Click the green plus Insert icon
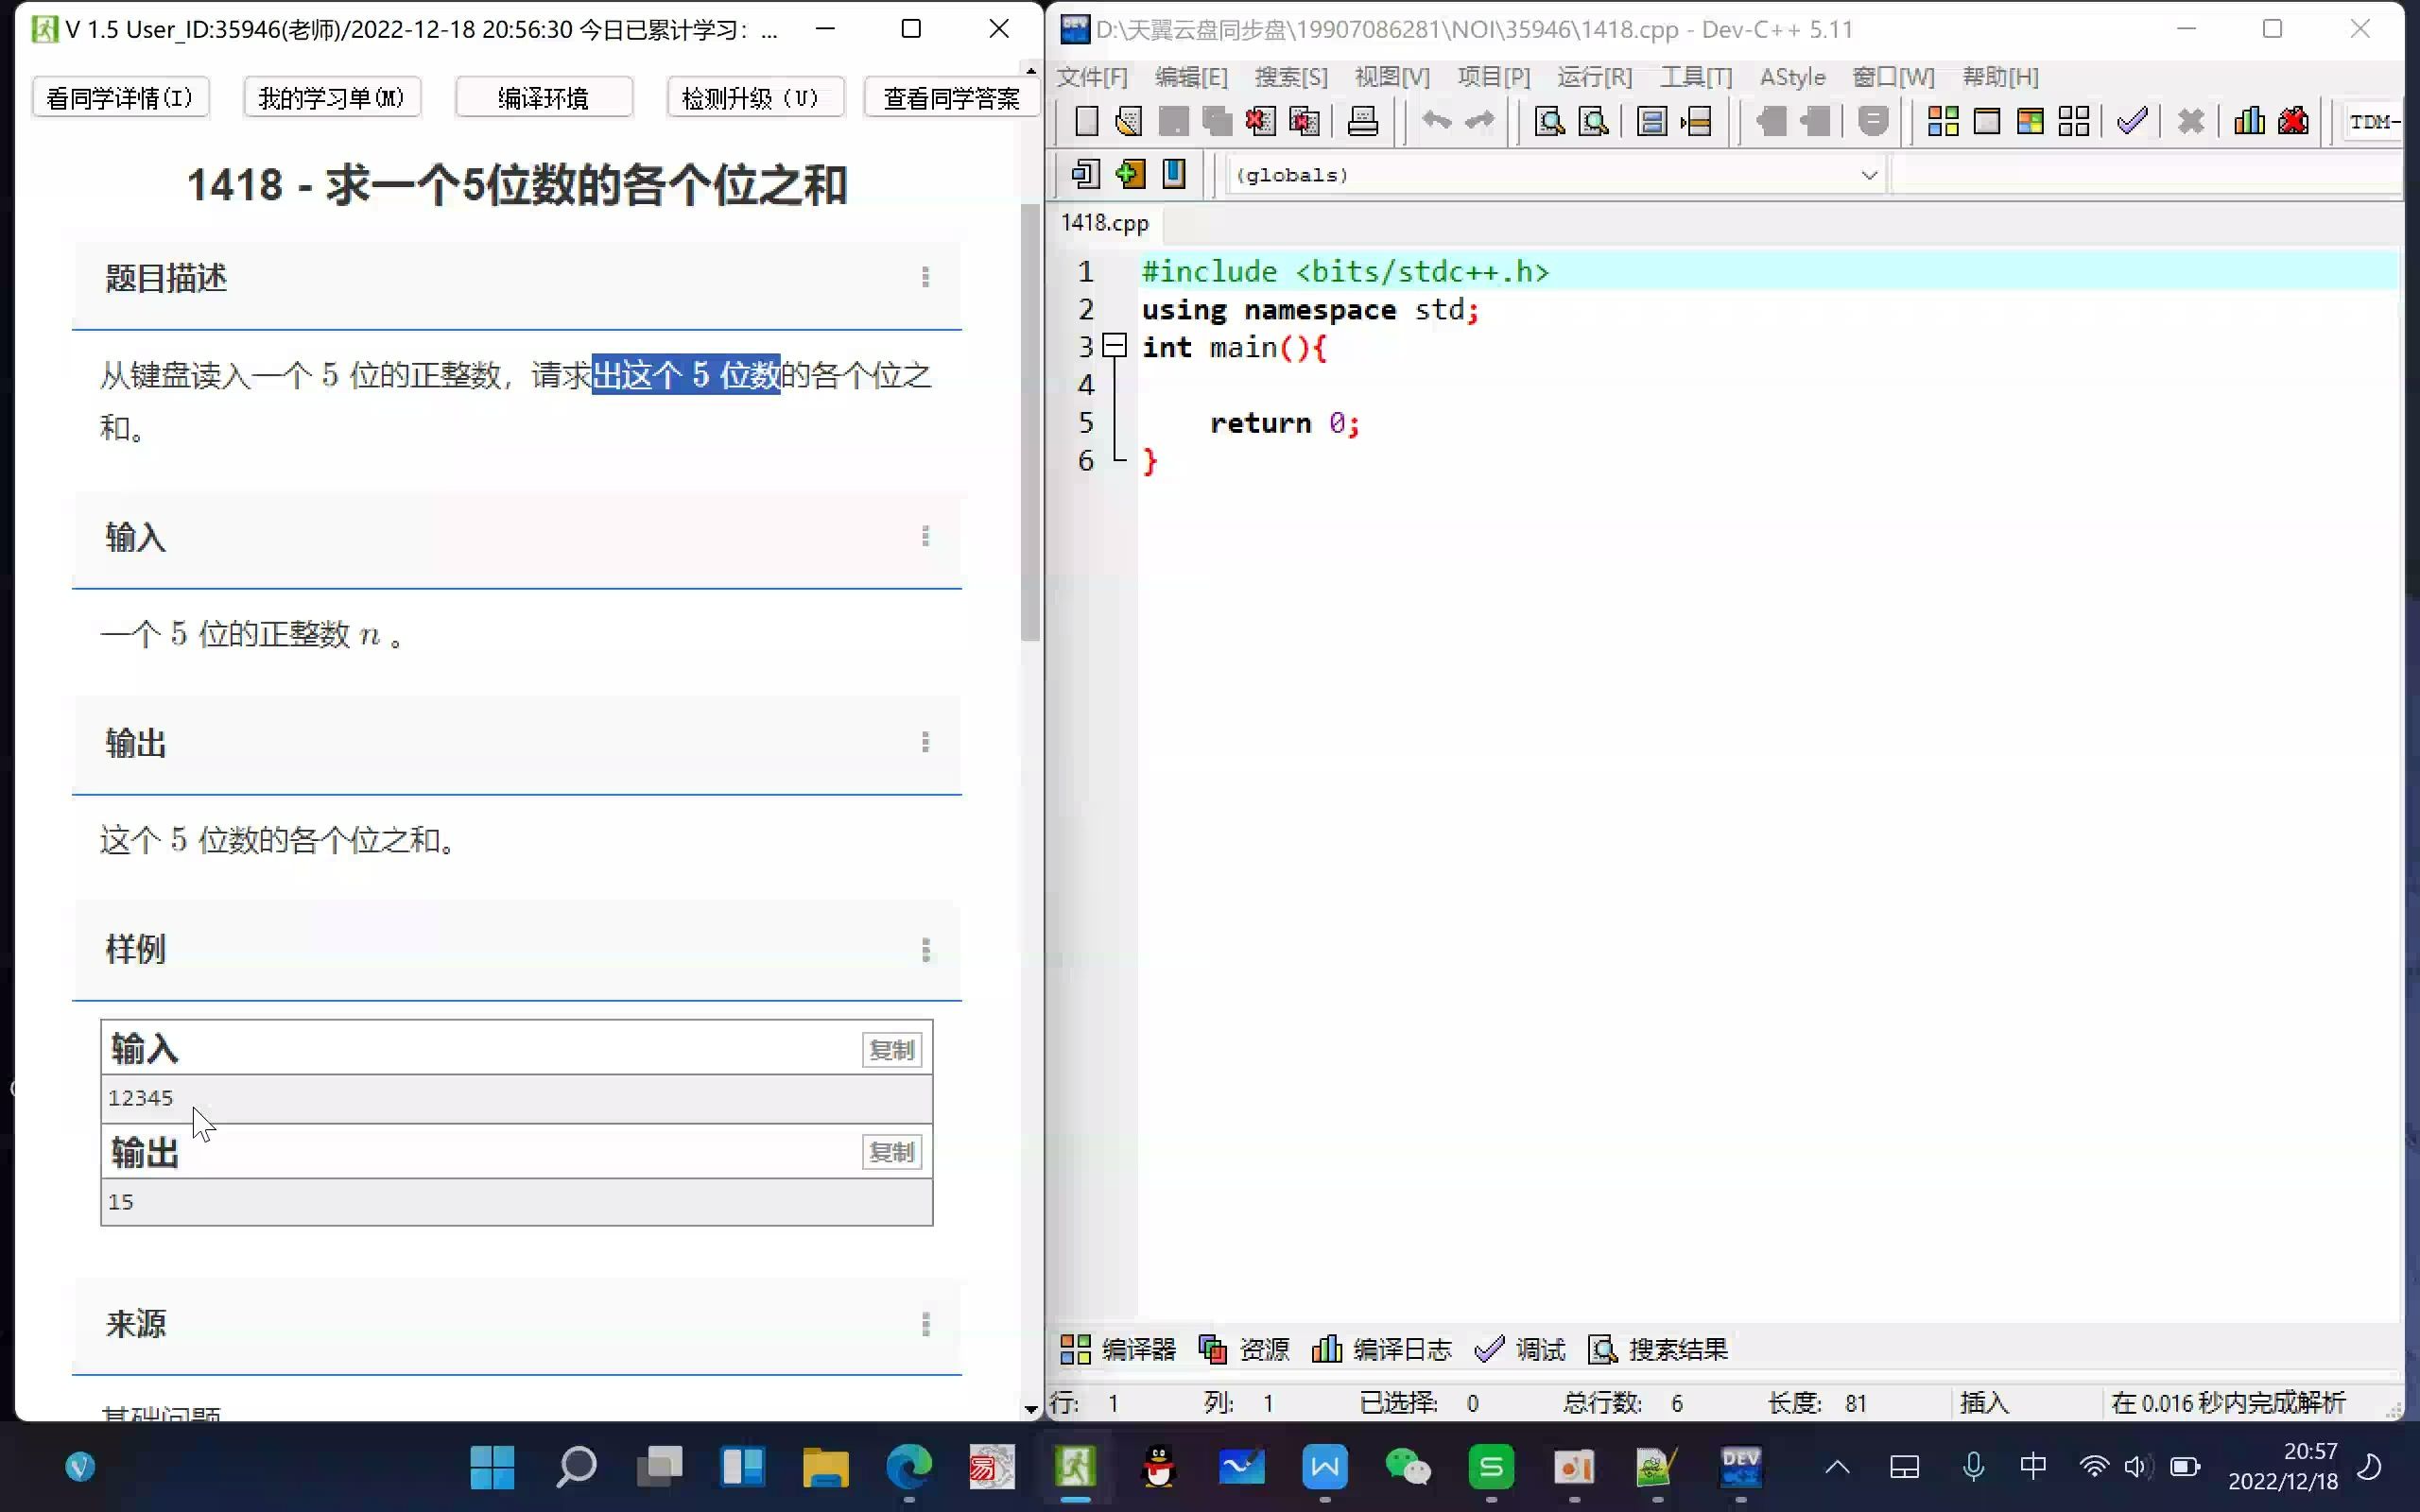 coord(1130,174)
